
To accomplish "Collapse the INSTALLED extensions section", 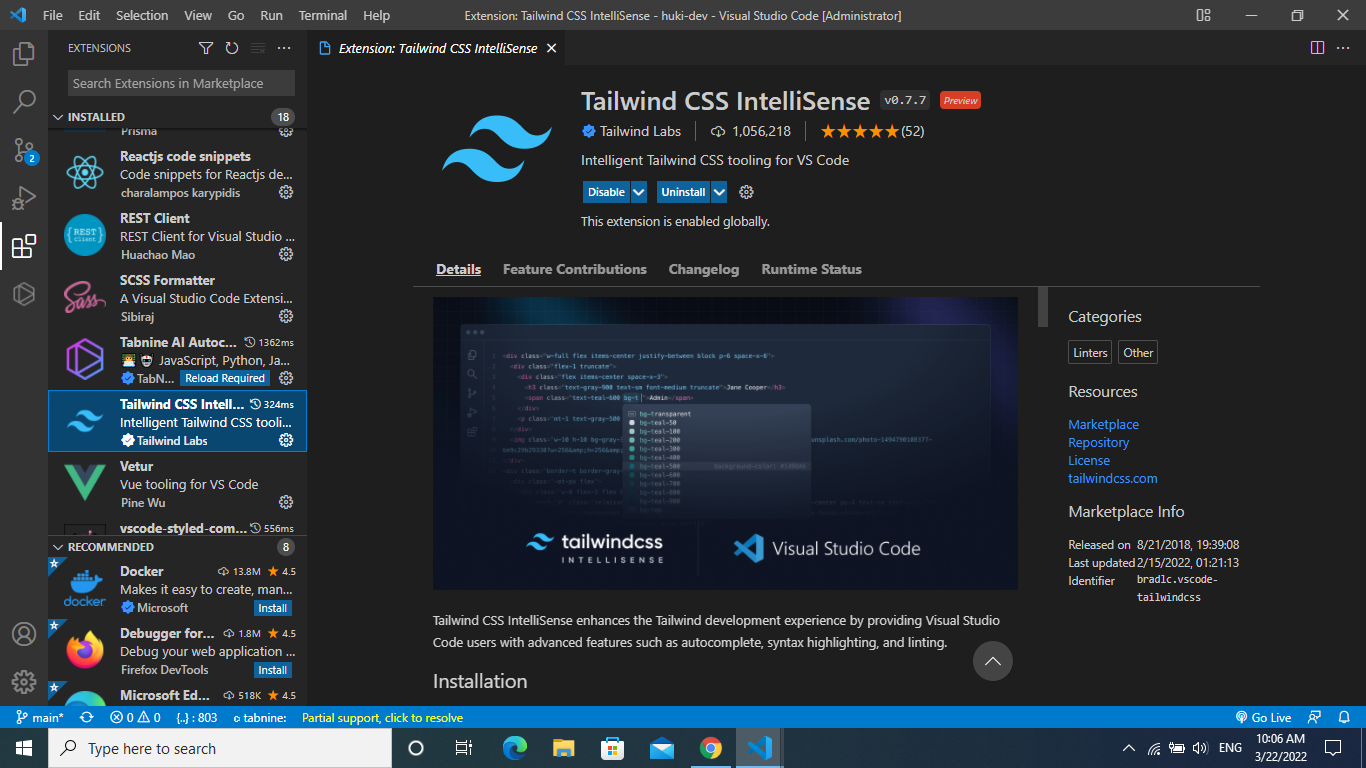I will pos(58,117).
